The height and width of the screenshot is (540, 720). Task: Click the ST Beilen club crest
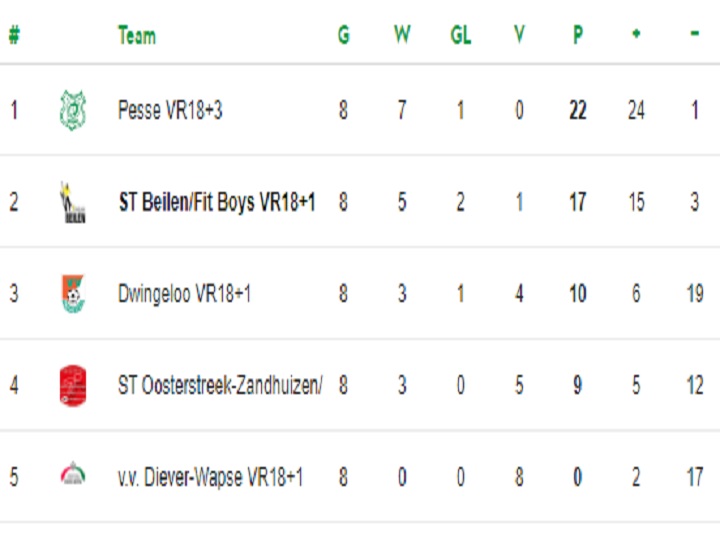(73, 202)
